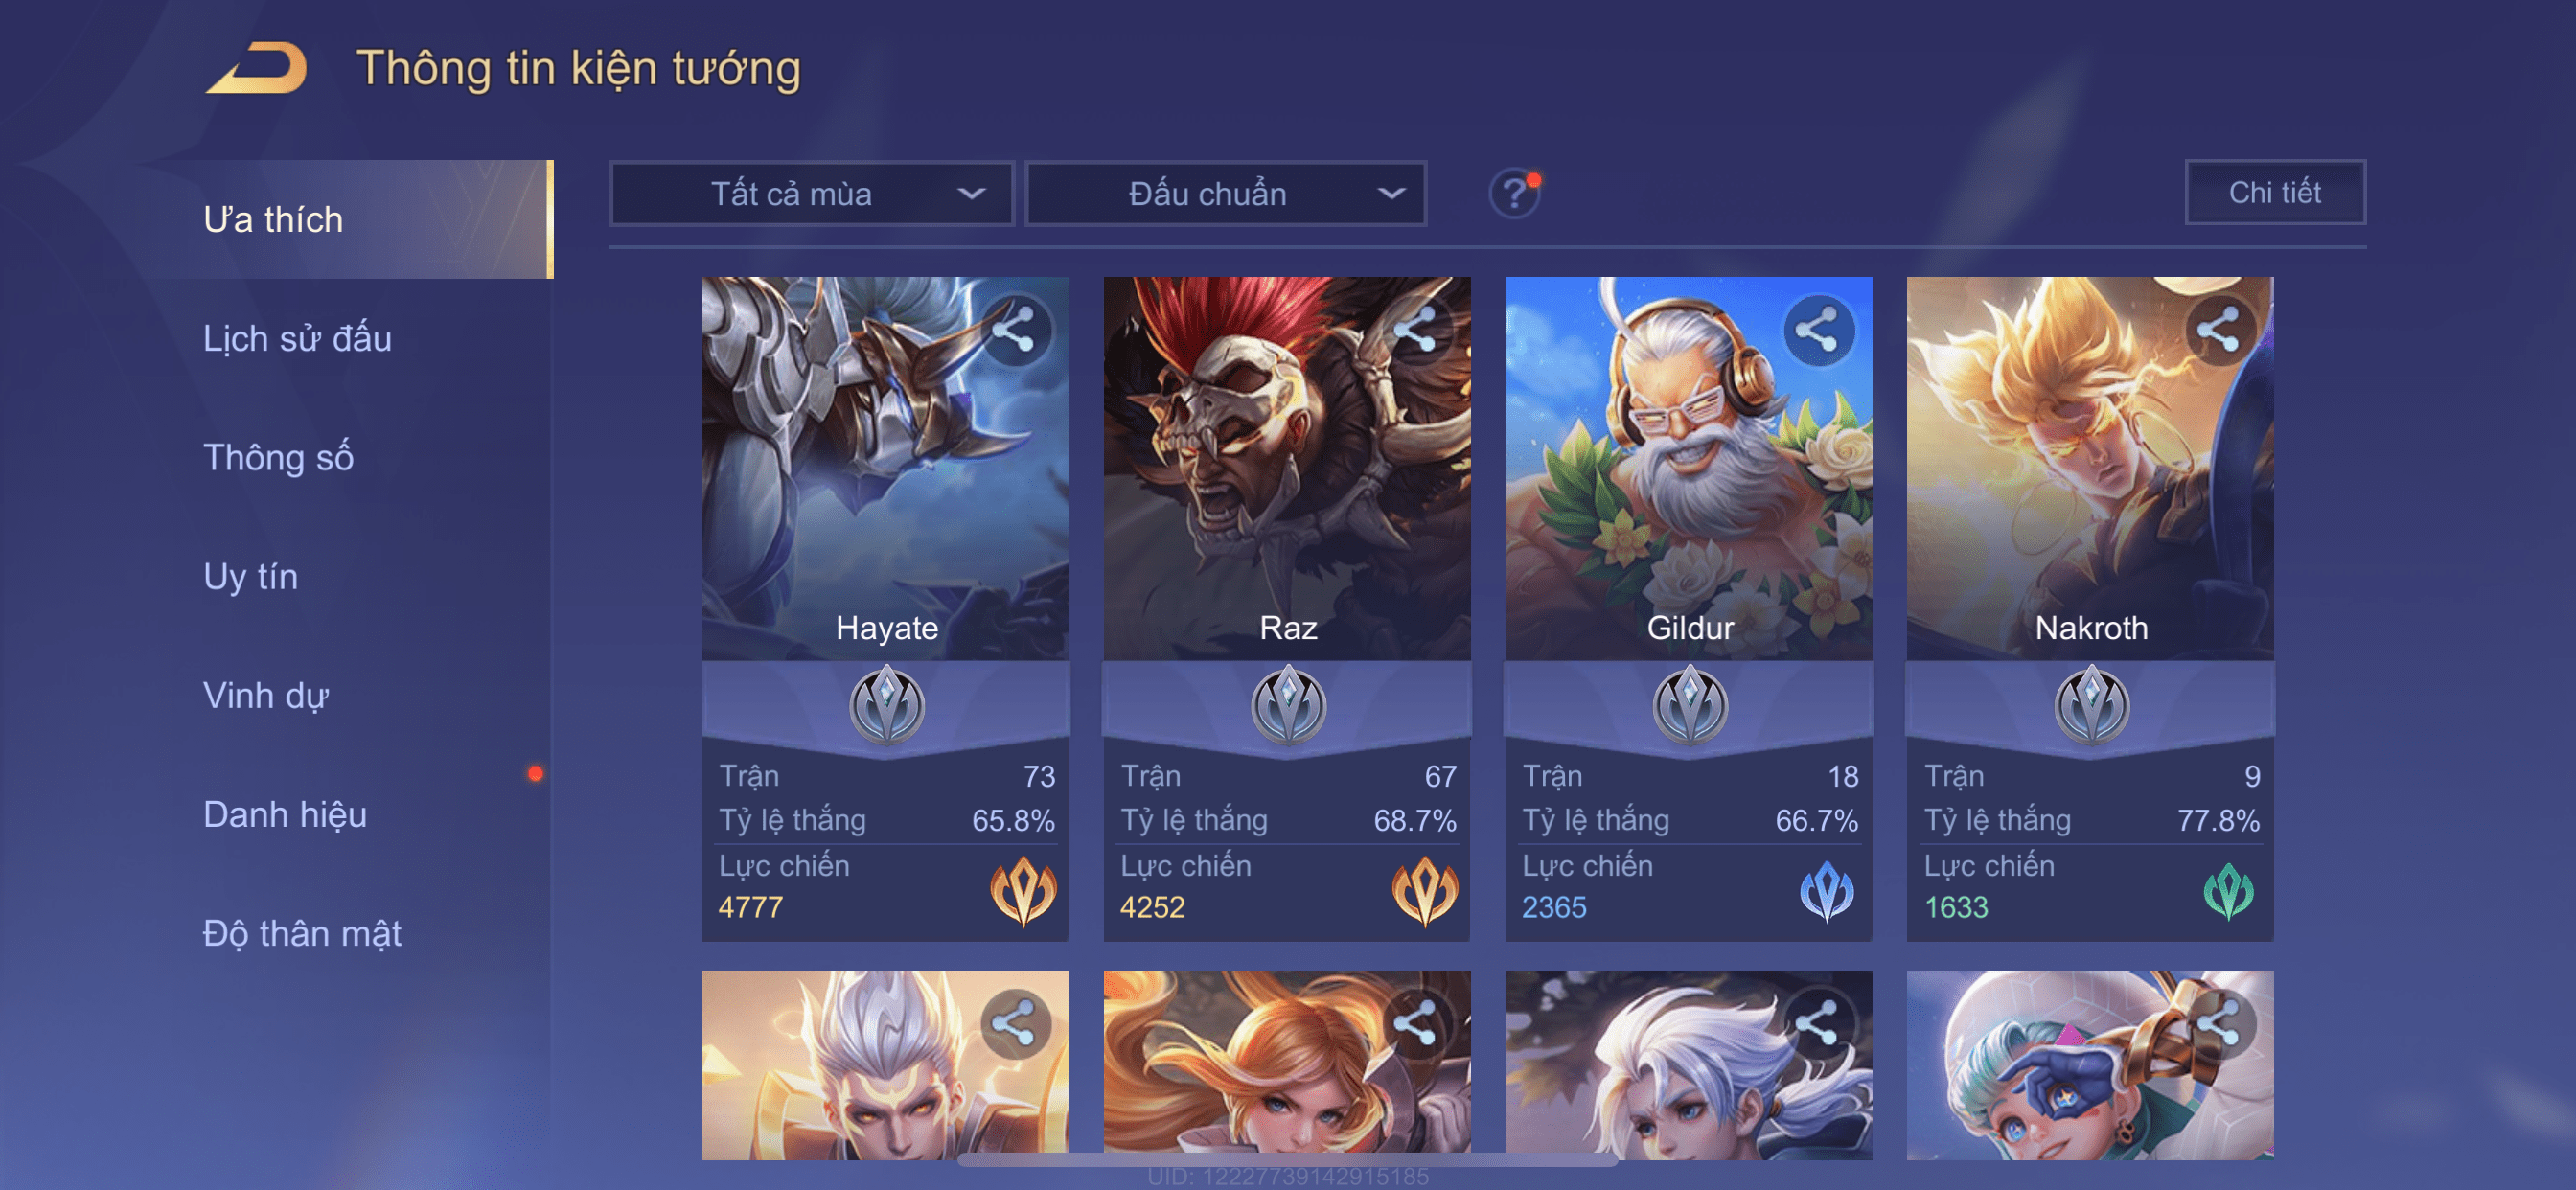Click the Chi tiết button
This screenshot has width=2576, height=1190.
(x=2275, y=192)
